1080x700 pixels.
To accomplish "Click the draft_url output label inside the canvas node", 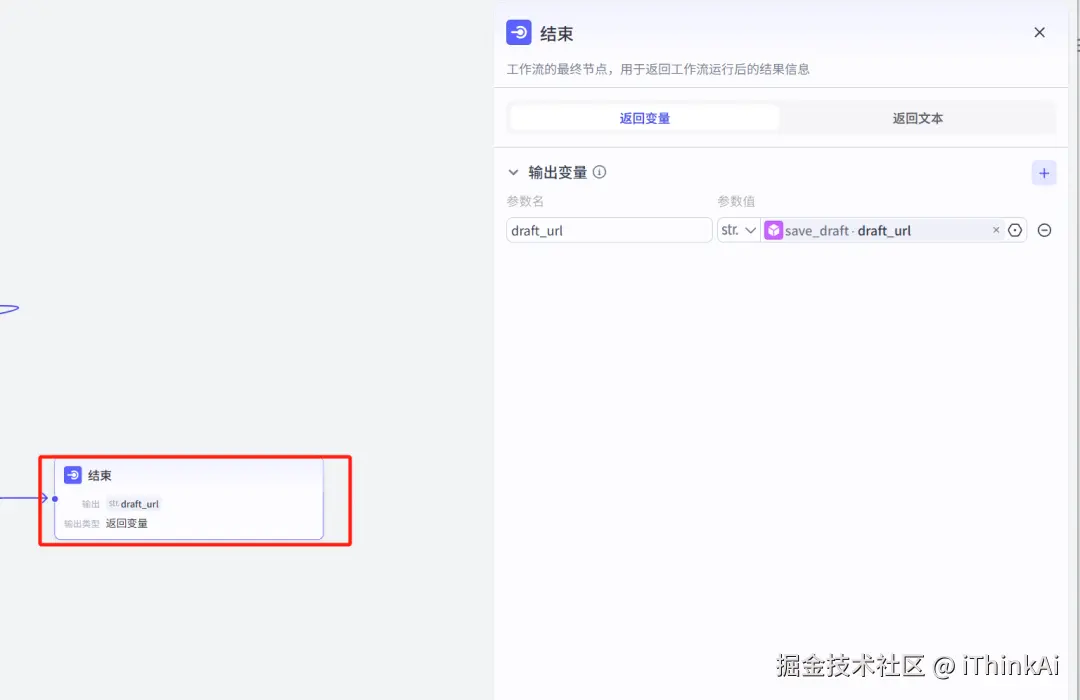I will [x=140, y=503].
